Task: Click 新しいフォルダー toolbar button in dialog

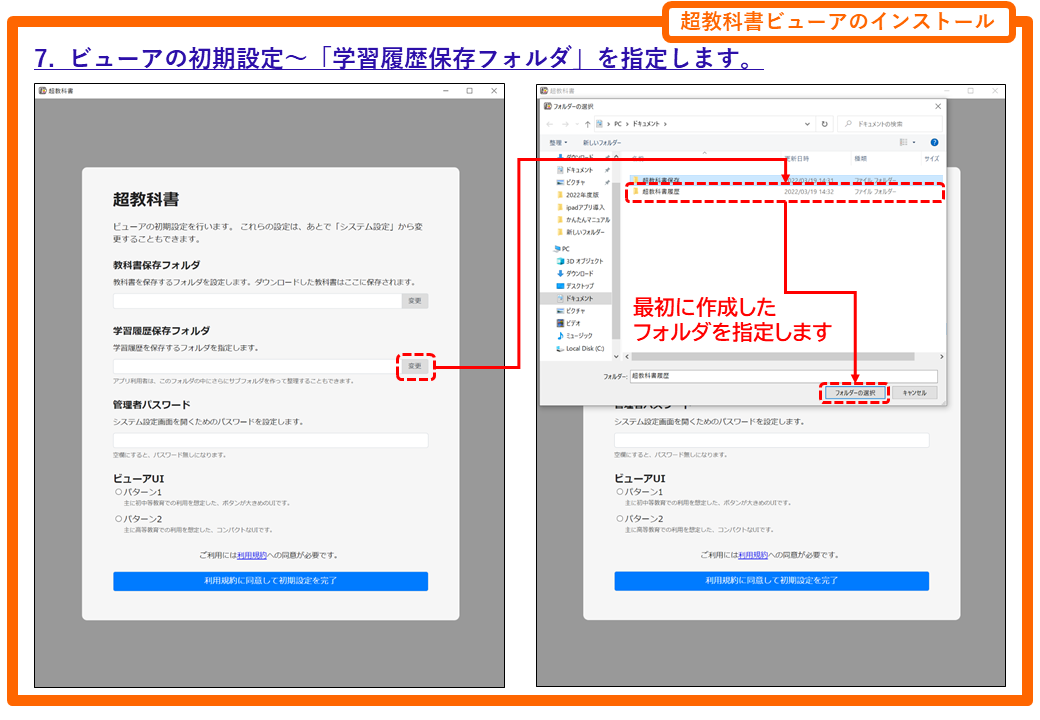Action: [x=602, y=143]
